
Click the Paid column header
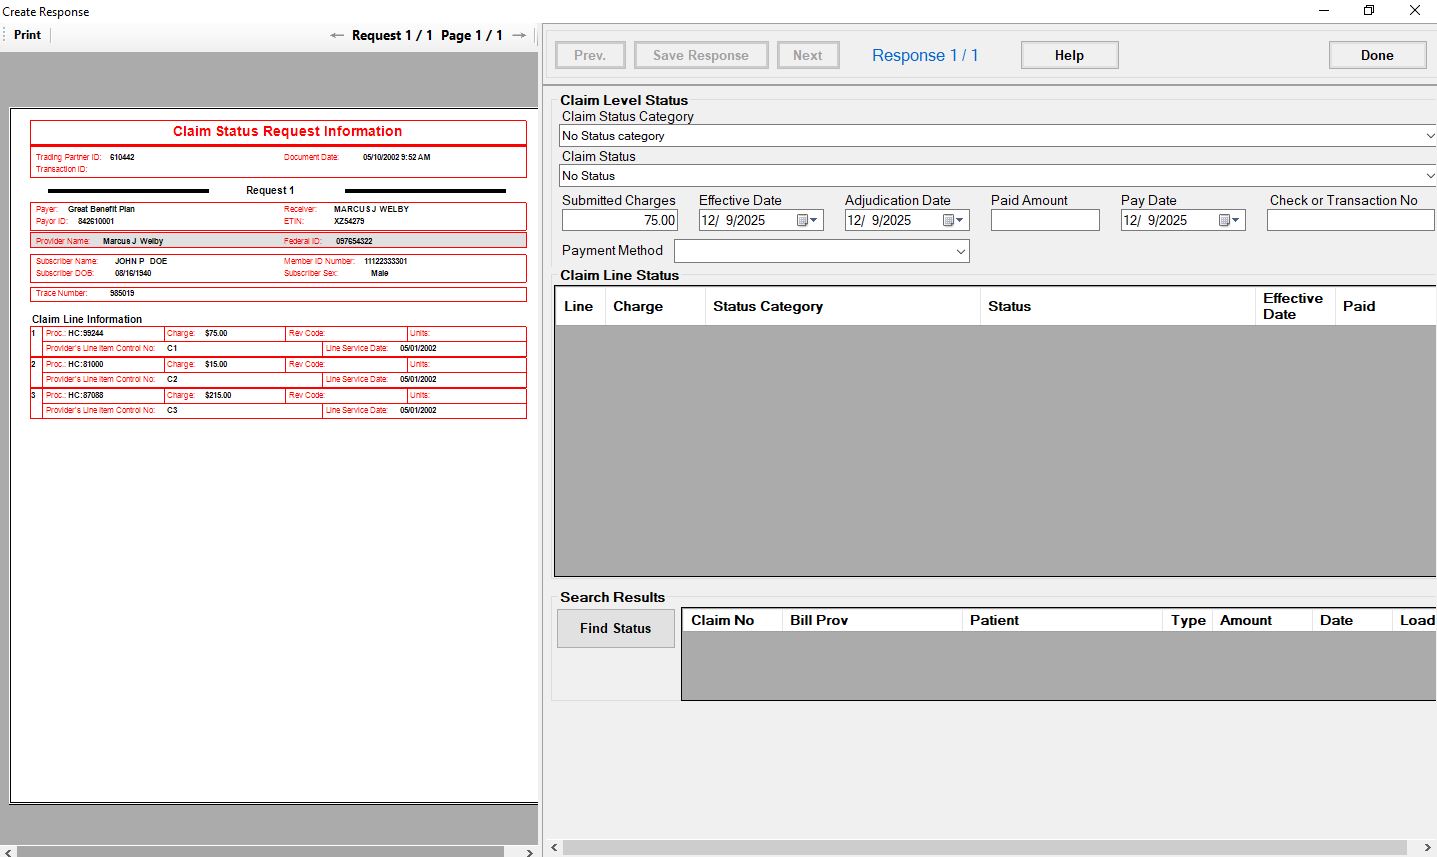[x=1385, y=306]
